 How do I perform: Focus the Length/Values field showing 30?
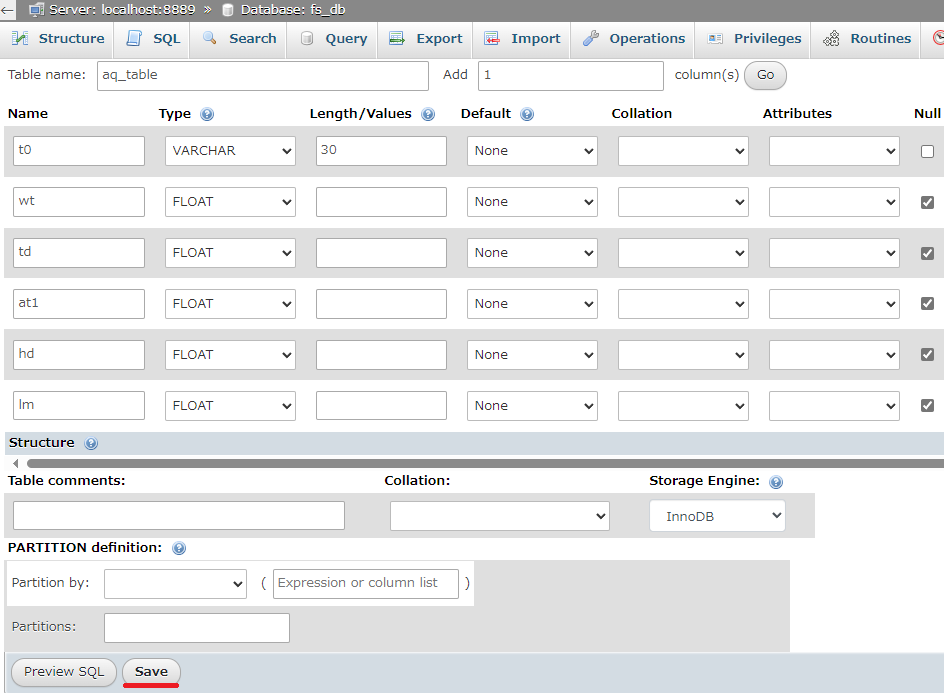pos(381,151)
